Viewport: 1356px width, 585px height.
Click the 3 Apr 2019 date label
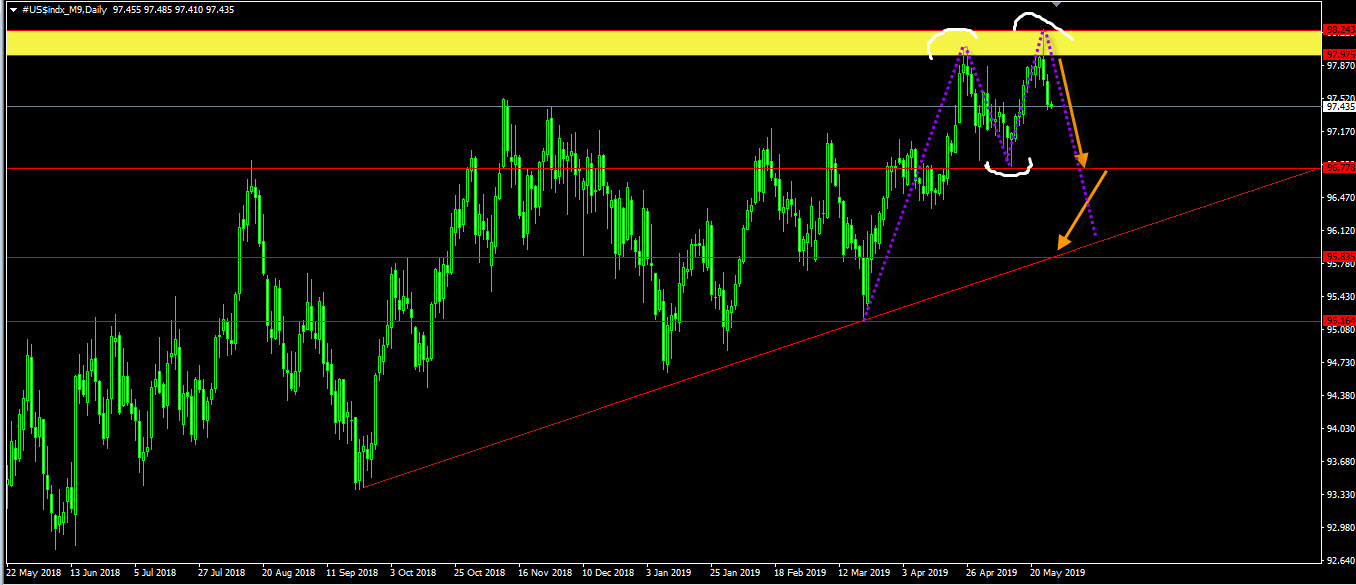pos(925,574)
